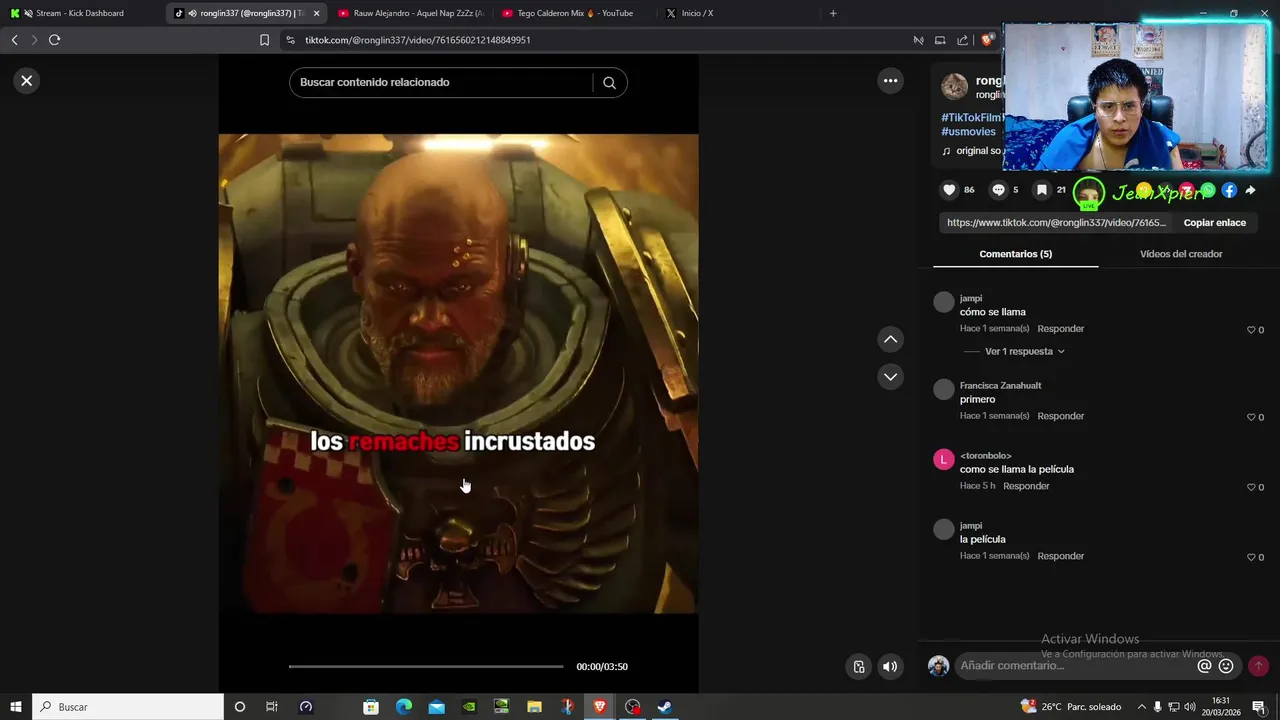Like the video with heart icon
The image size is (1280, 720).
[950, 190]
